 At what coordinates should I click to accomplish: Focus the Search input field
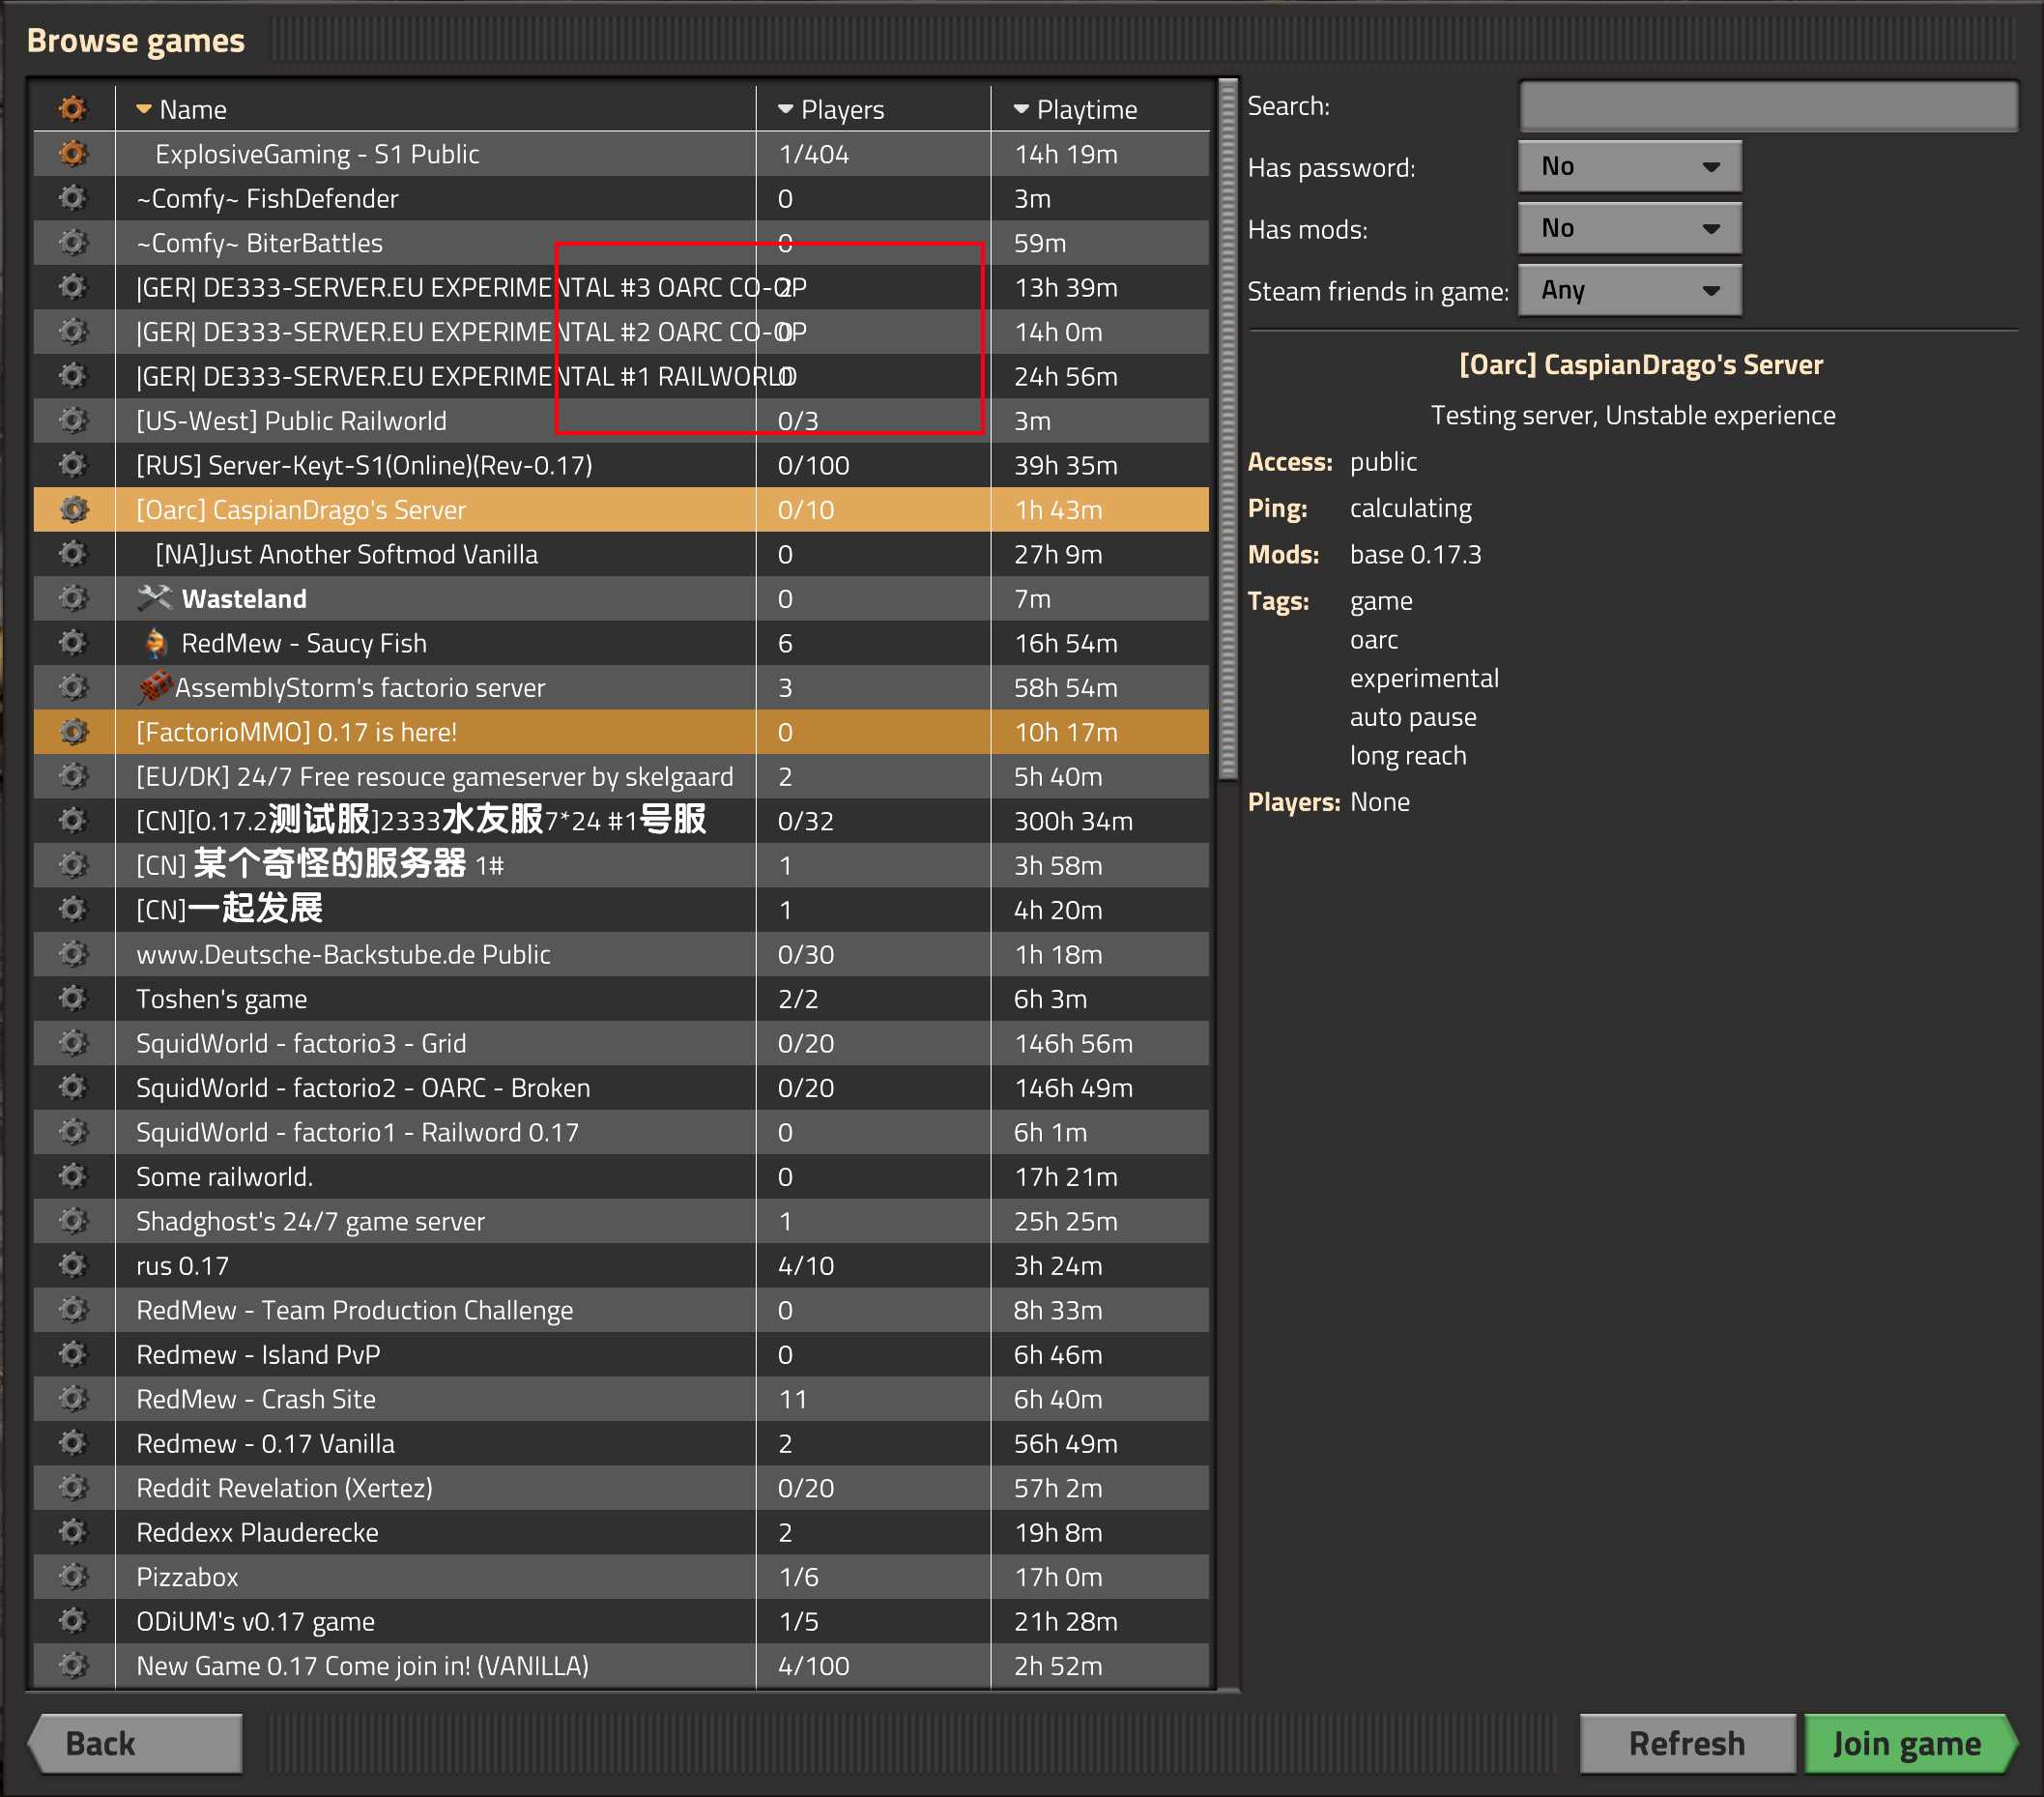click(x=1767, y=106)
